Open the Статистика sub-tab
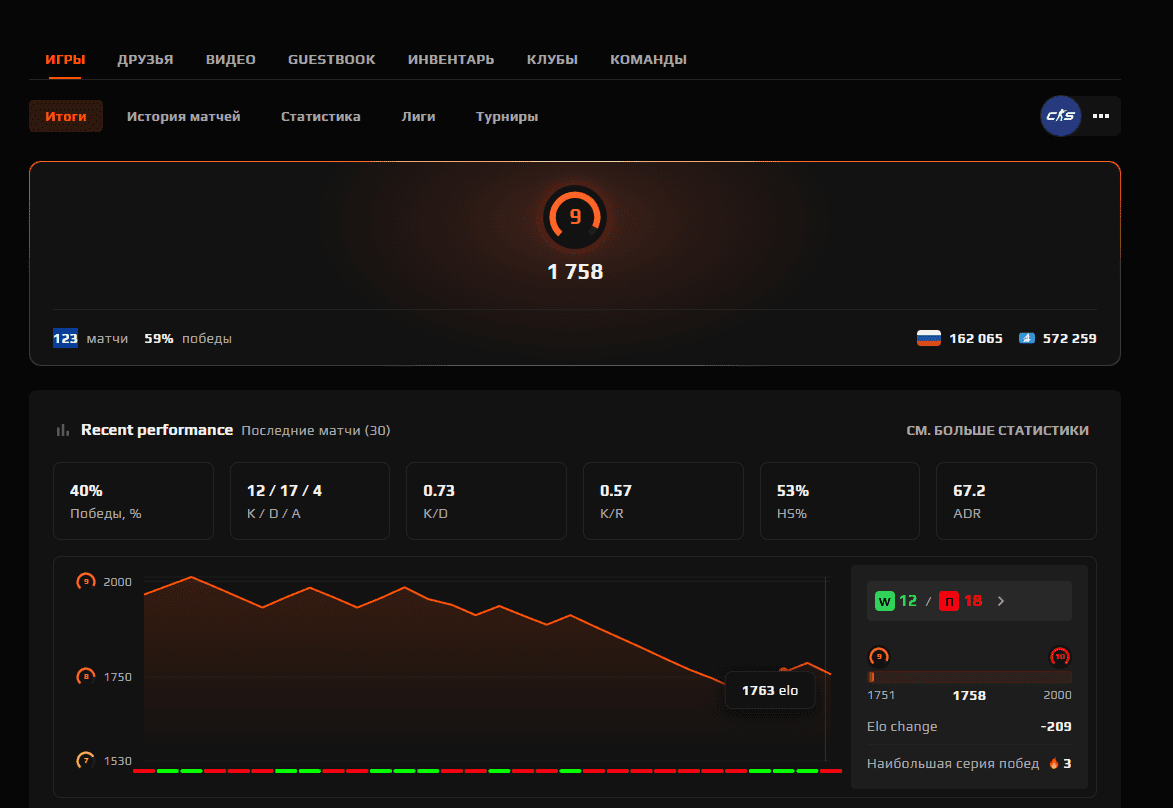The height and width of the screenshot is (808, 1173). [320, 116]
